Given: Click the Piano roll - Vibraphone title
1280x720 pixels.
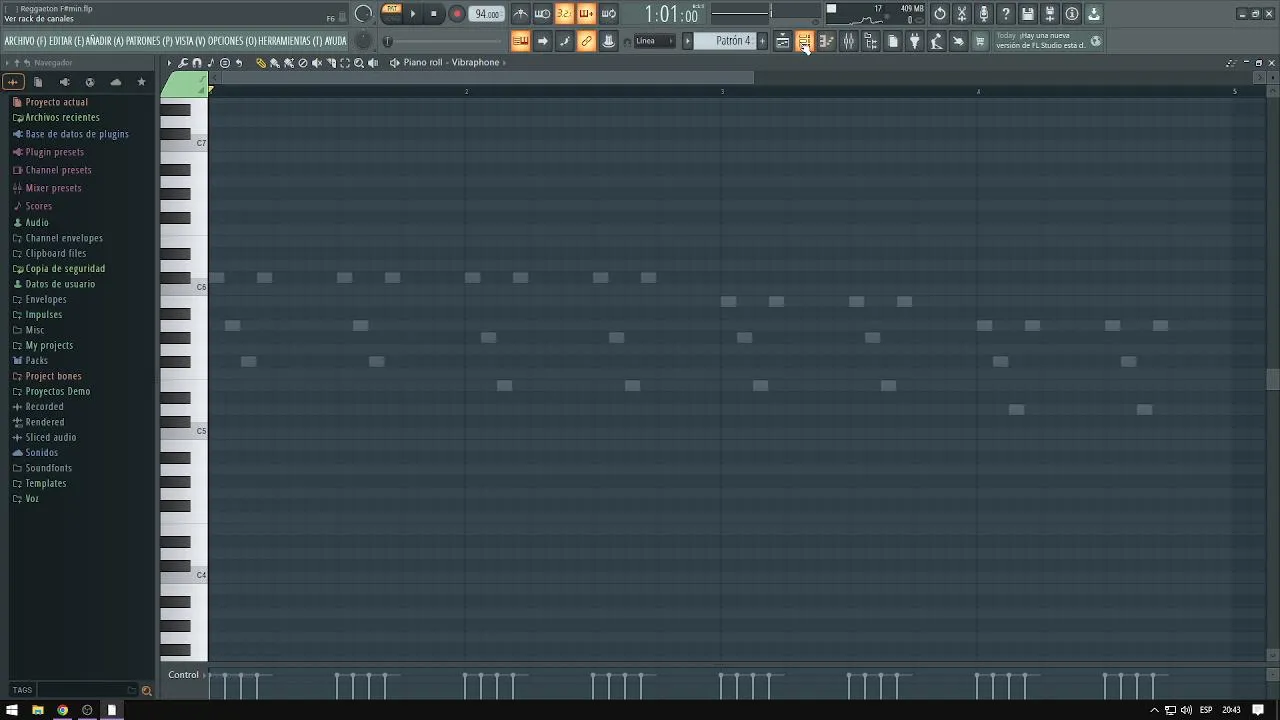Looking at the screenshot, I should point(451,62).
